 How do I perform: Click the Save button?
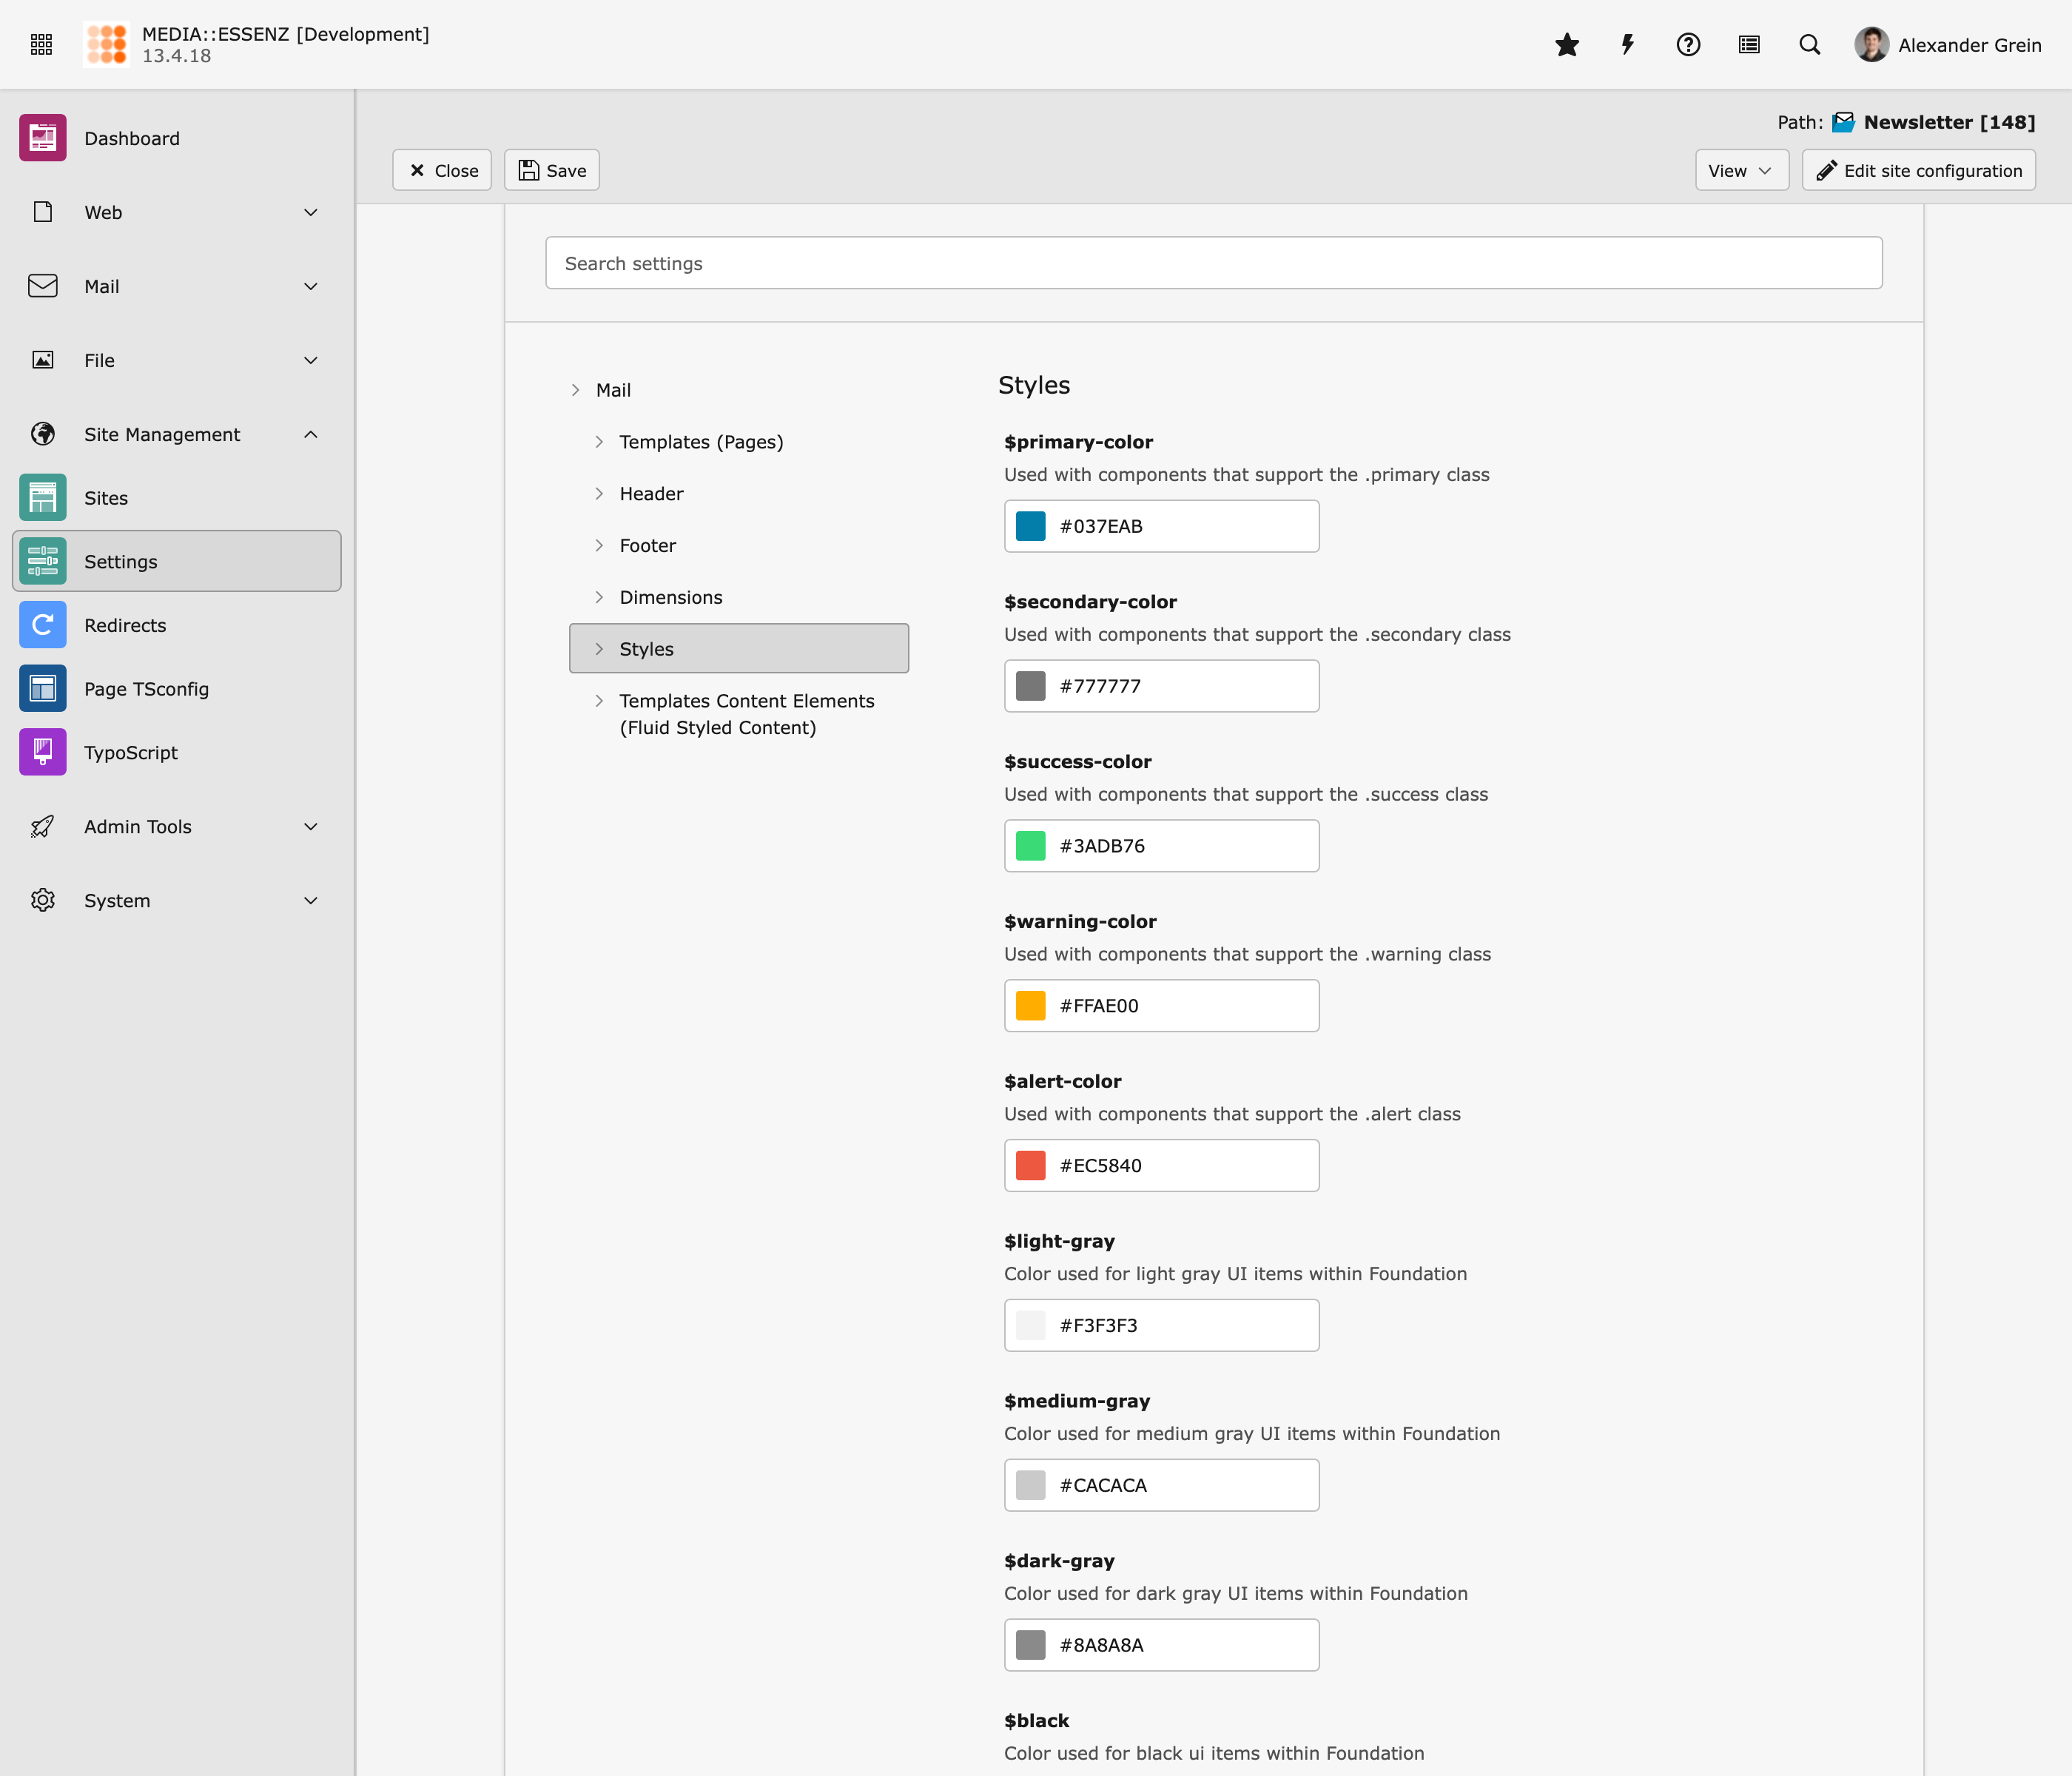point(552,171)
